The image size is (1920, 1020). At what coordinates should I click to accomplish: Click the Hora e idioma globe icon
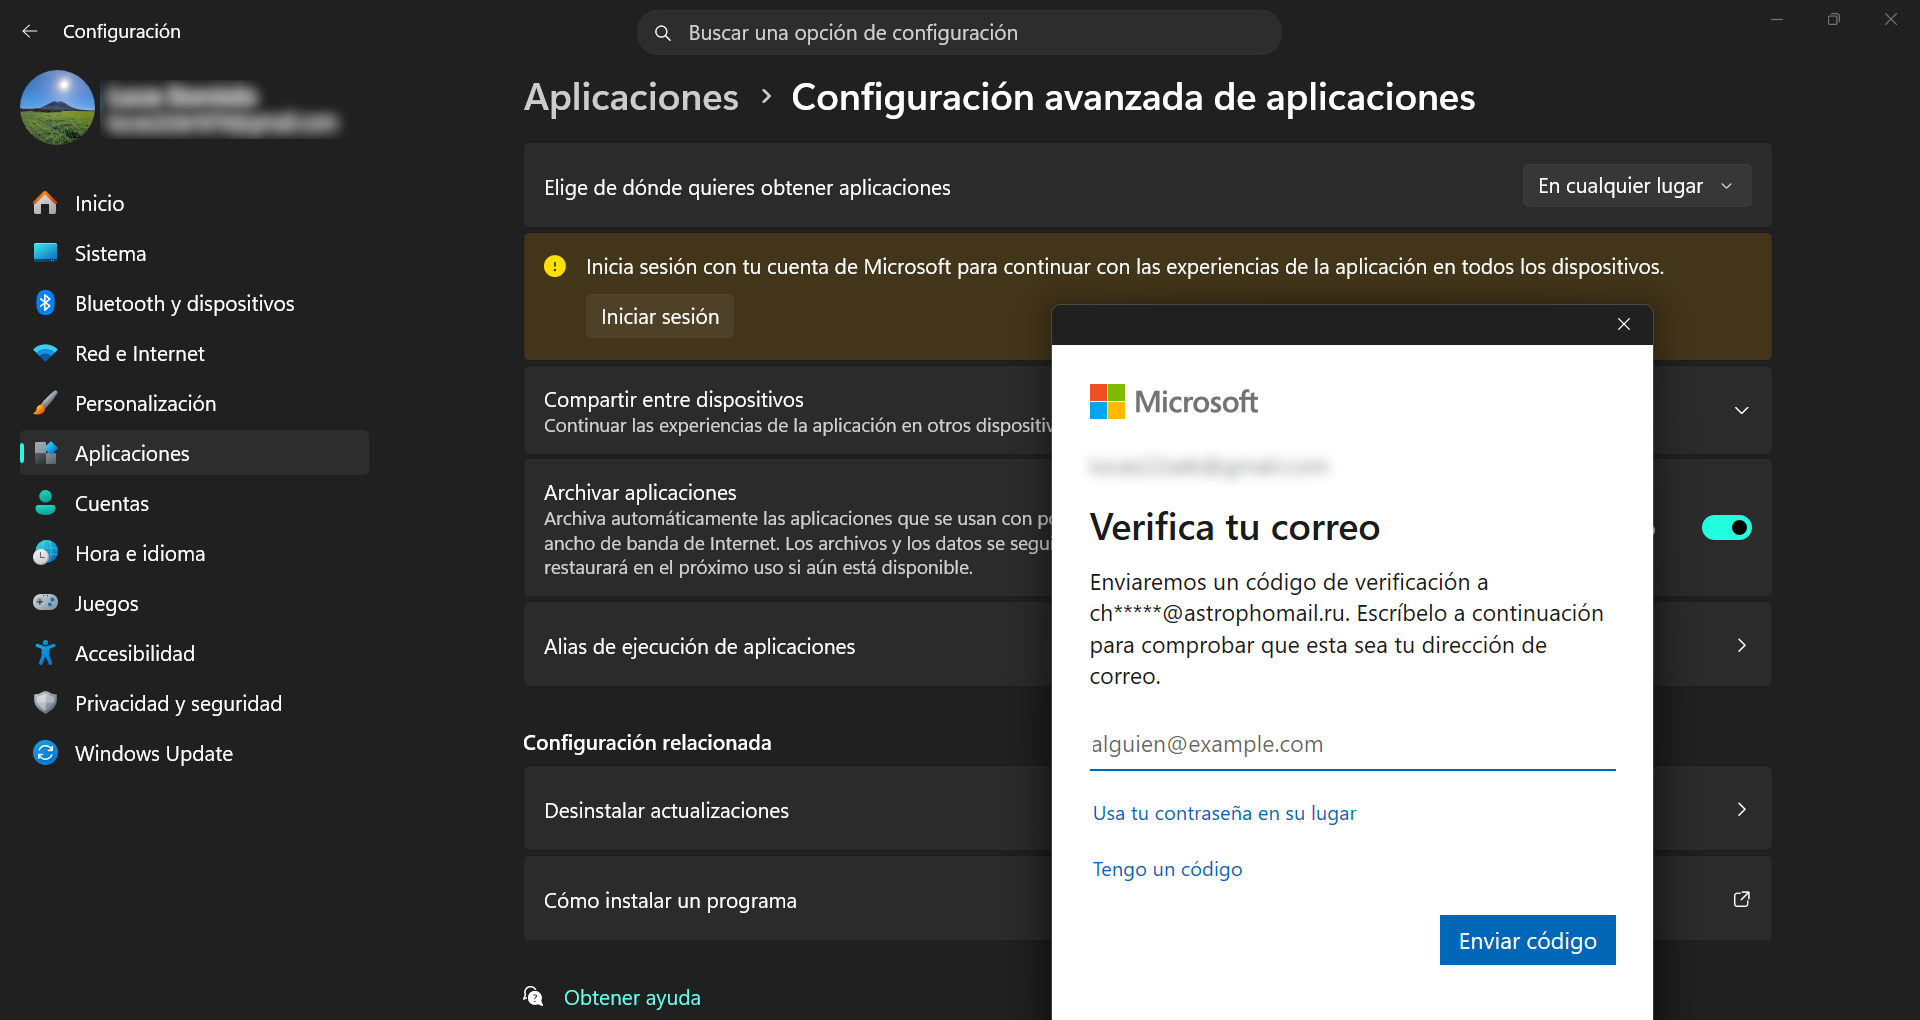tap(45, 553)
